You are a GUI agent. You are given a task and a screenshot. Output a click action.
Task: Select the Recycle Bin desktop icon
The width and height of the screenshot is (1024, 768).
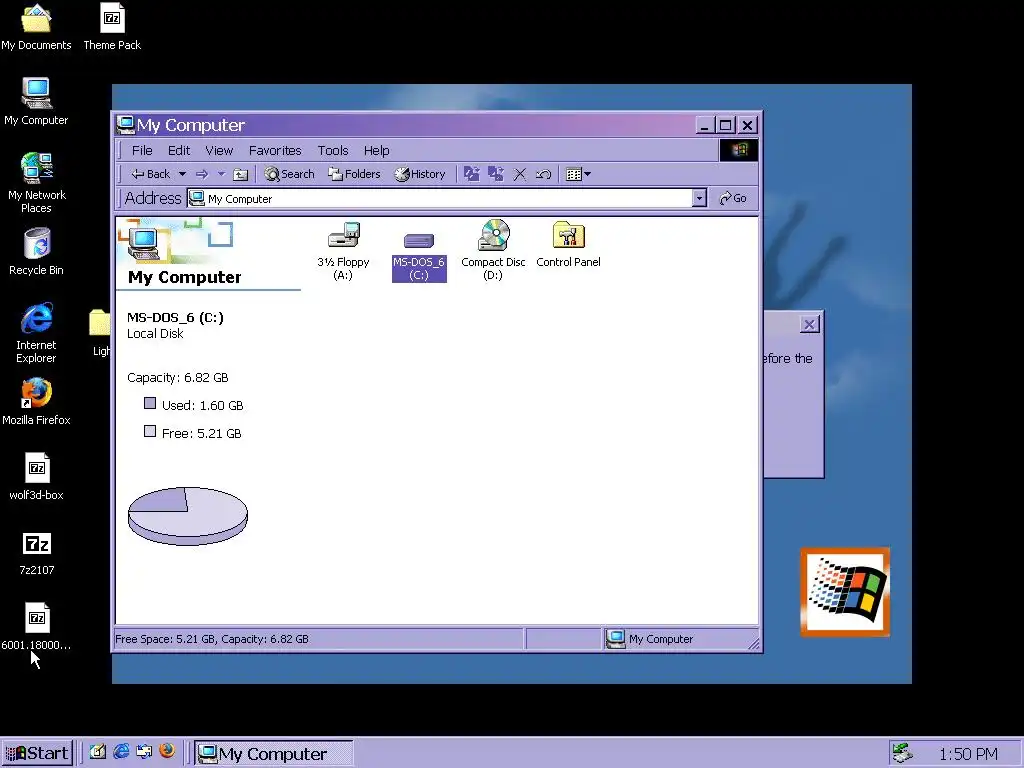(x=37, y=252)
